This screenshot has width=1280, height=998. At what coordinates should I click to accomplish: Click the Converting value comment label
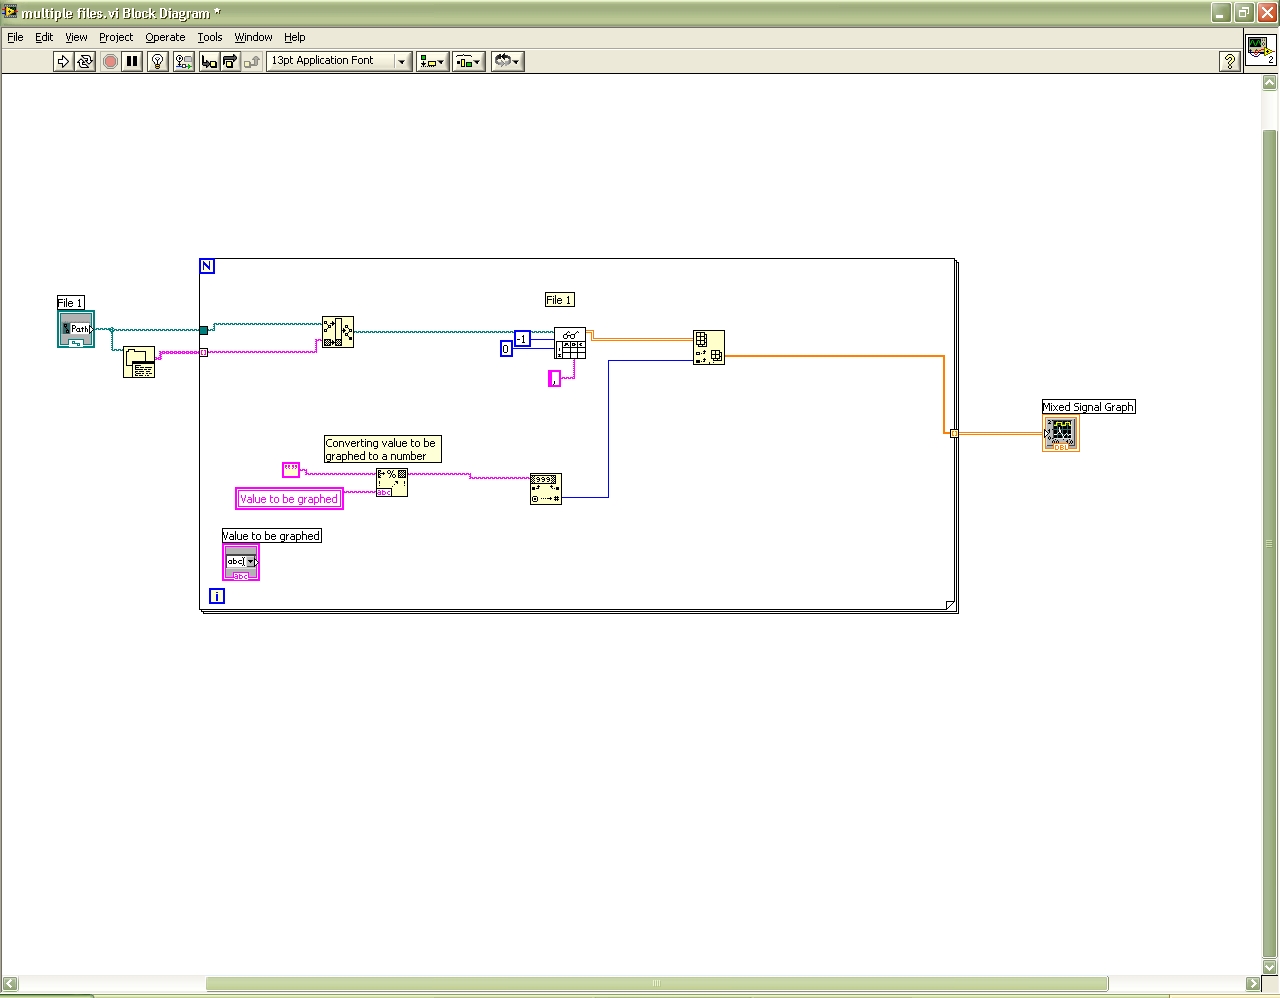coord(382,449)
